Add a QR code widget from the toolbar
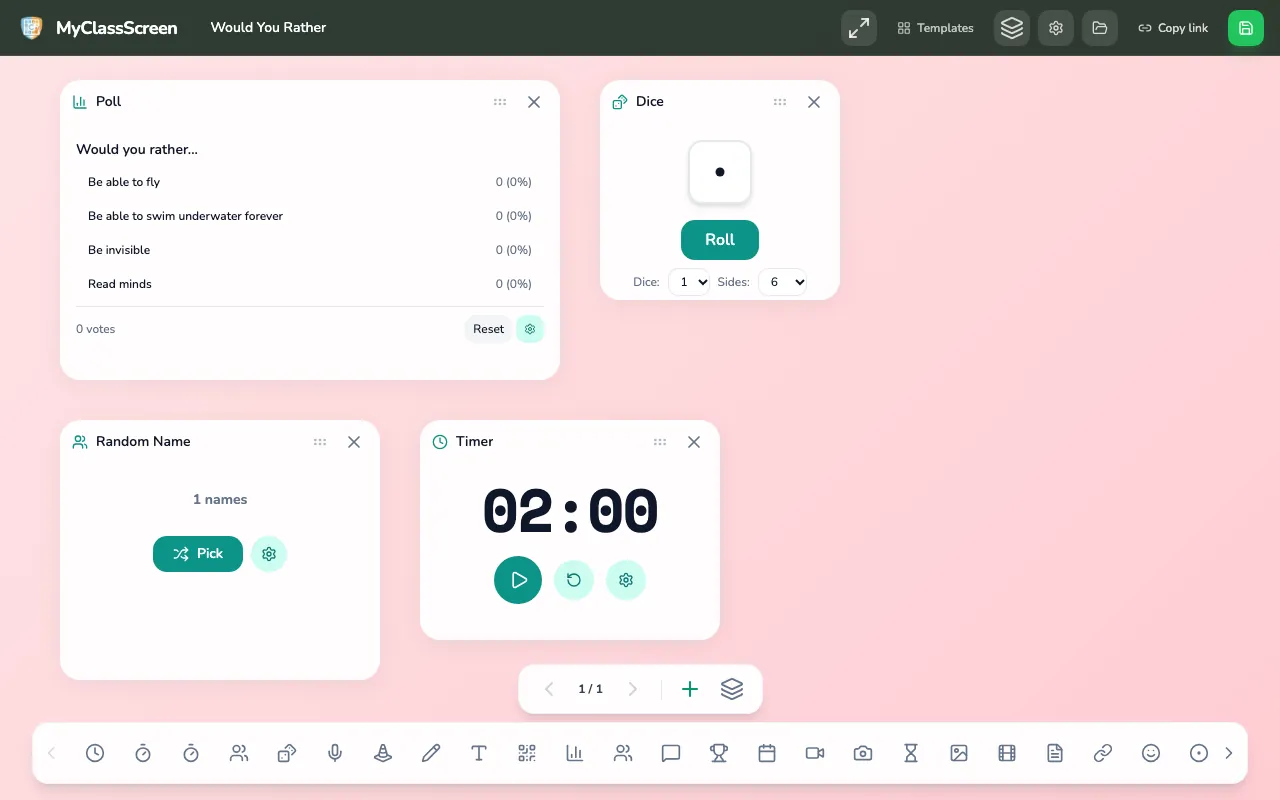 pos(527,753)
